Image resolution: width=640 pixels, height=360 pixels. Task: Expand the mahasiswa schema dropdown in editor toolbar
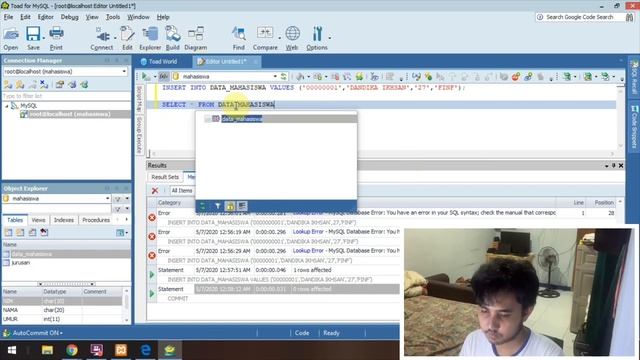pyautogui.click(x=275, y=76)
